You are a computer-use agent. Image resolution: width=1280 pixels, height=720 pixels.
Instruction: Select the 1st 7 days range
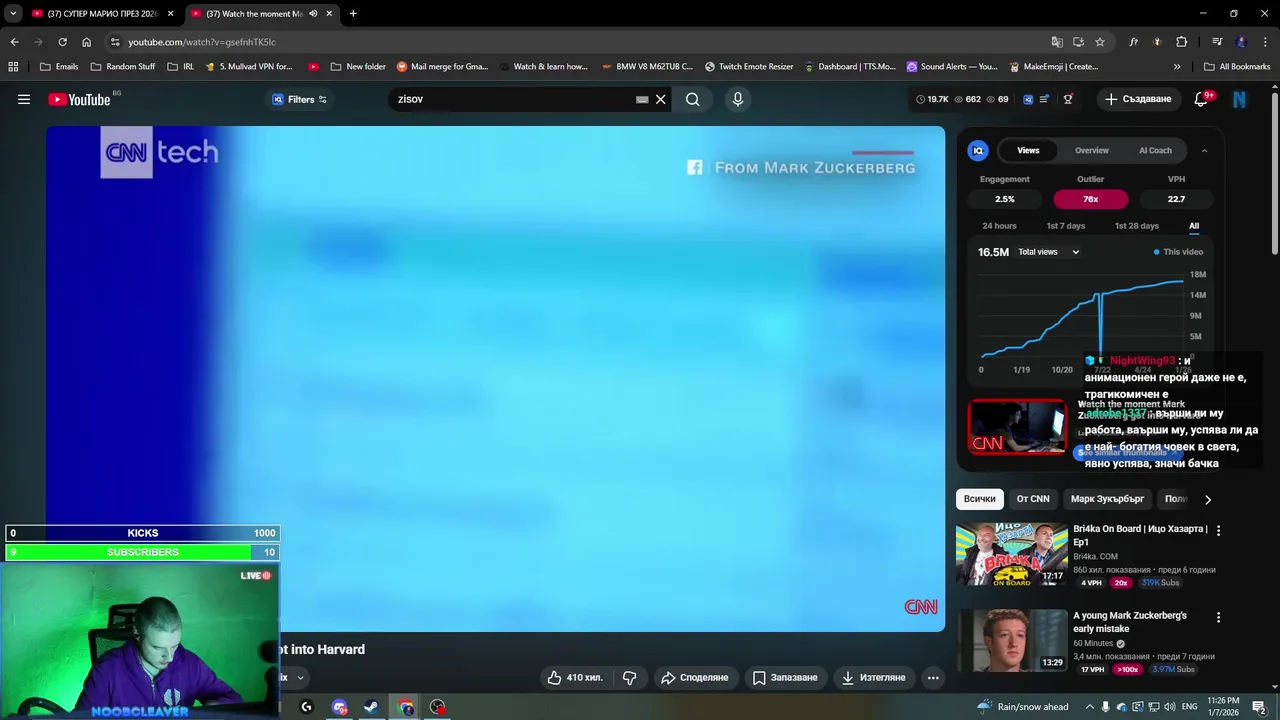1065,226
